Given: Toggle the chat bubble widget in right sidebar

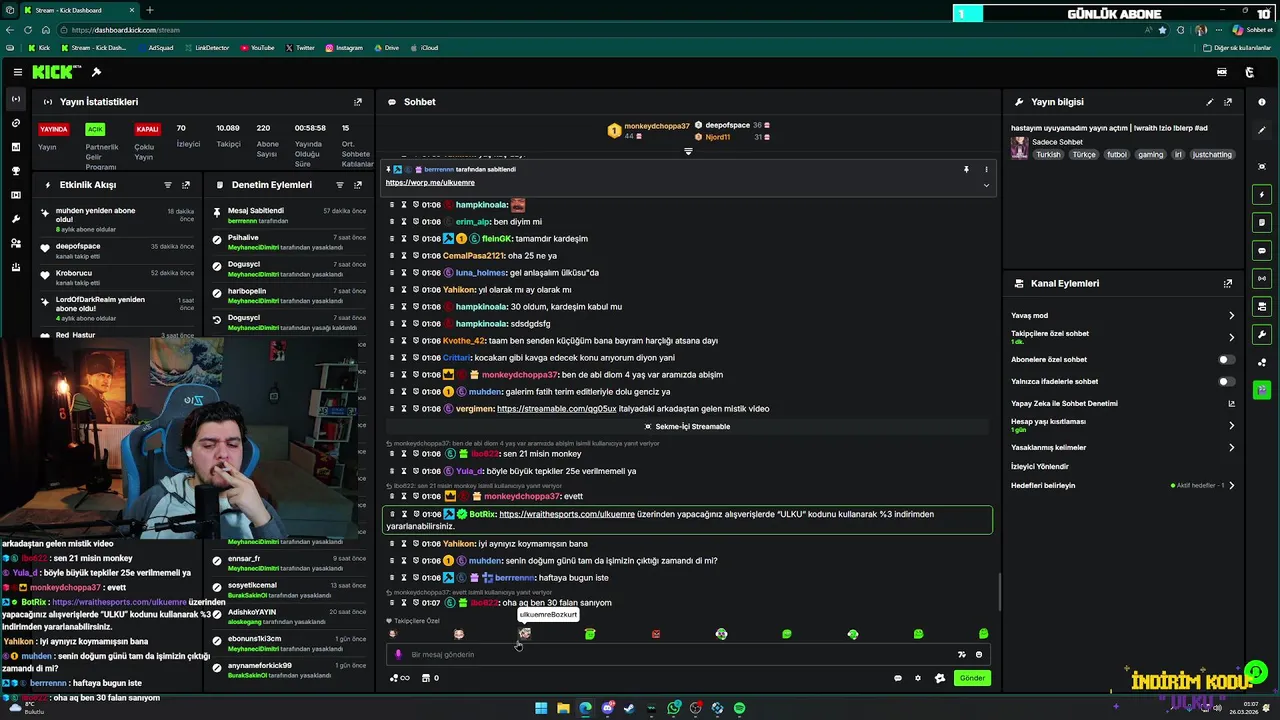Looking at the screenshot, I should click(x=1262, y=251).
